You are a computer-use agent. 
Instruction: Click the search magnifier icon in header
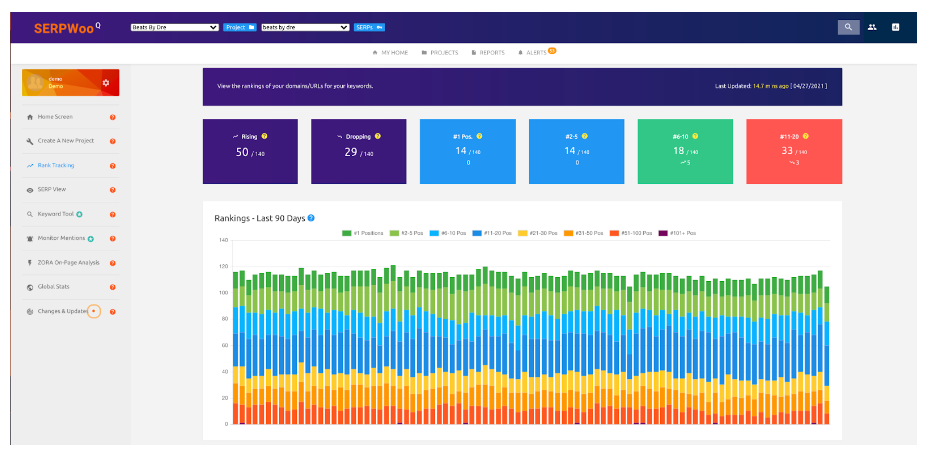point(848,27)
